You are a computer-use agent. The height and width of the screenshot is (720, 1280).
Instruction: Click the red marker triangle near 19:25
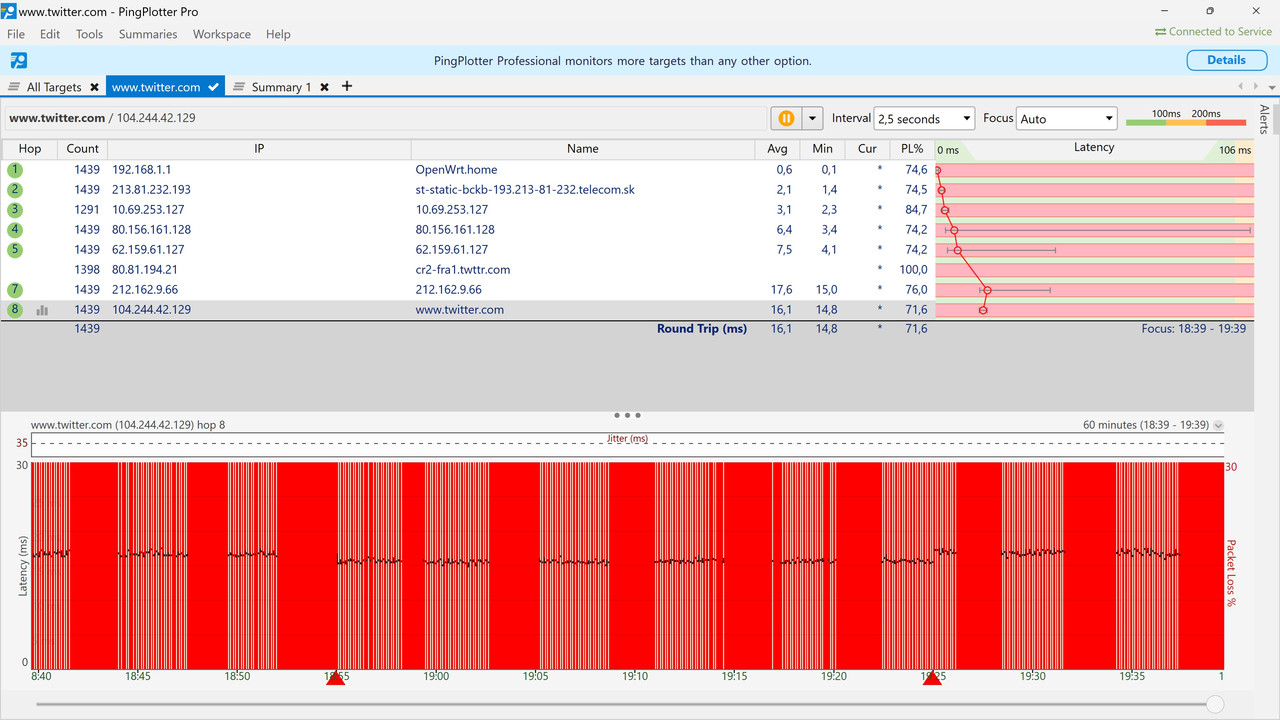click(x=932, y=678)
